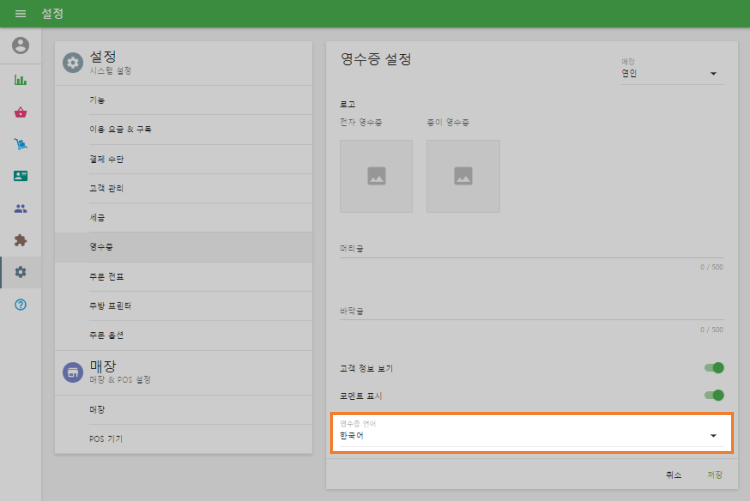The width and height of the screenshot is (750, 501).
Task: Open the inventory cart icon in sidebar
Action: tap(20, 144)
